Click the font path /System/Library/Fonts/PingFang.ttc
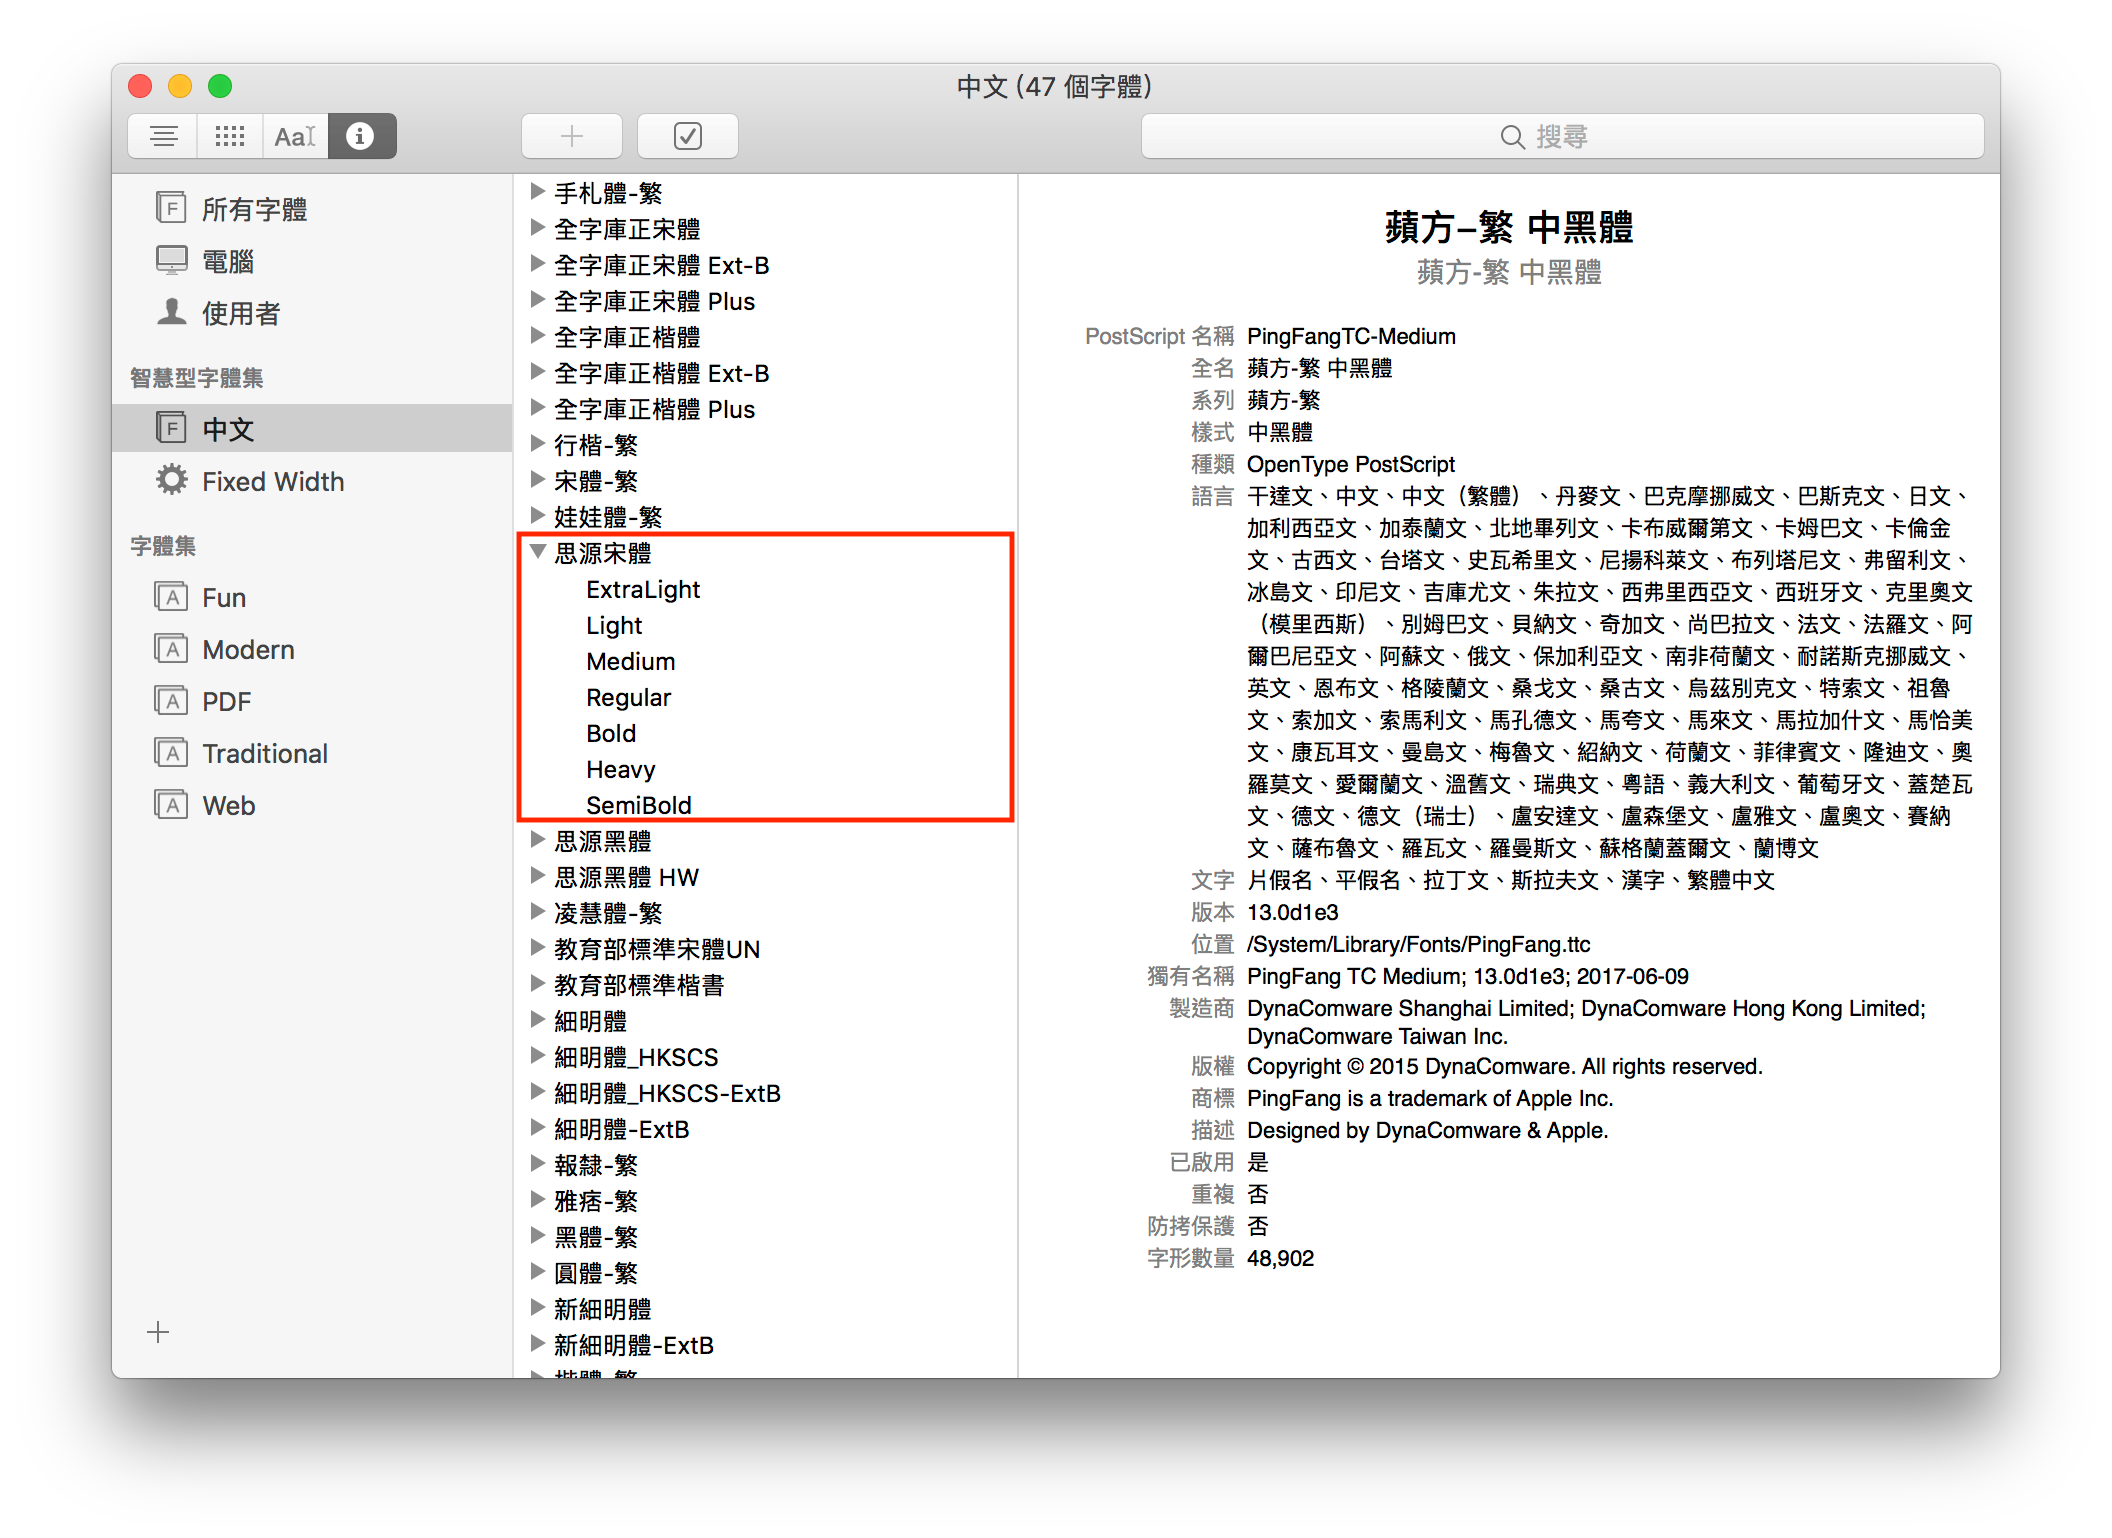 coord(1418,944)
